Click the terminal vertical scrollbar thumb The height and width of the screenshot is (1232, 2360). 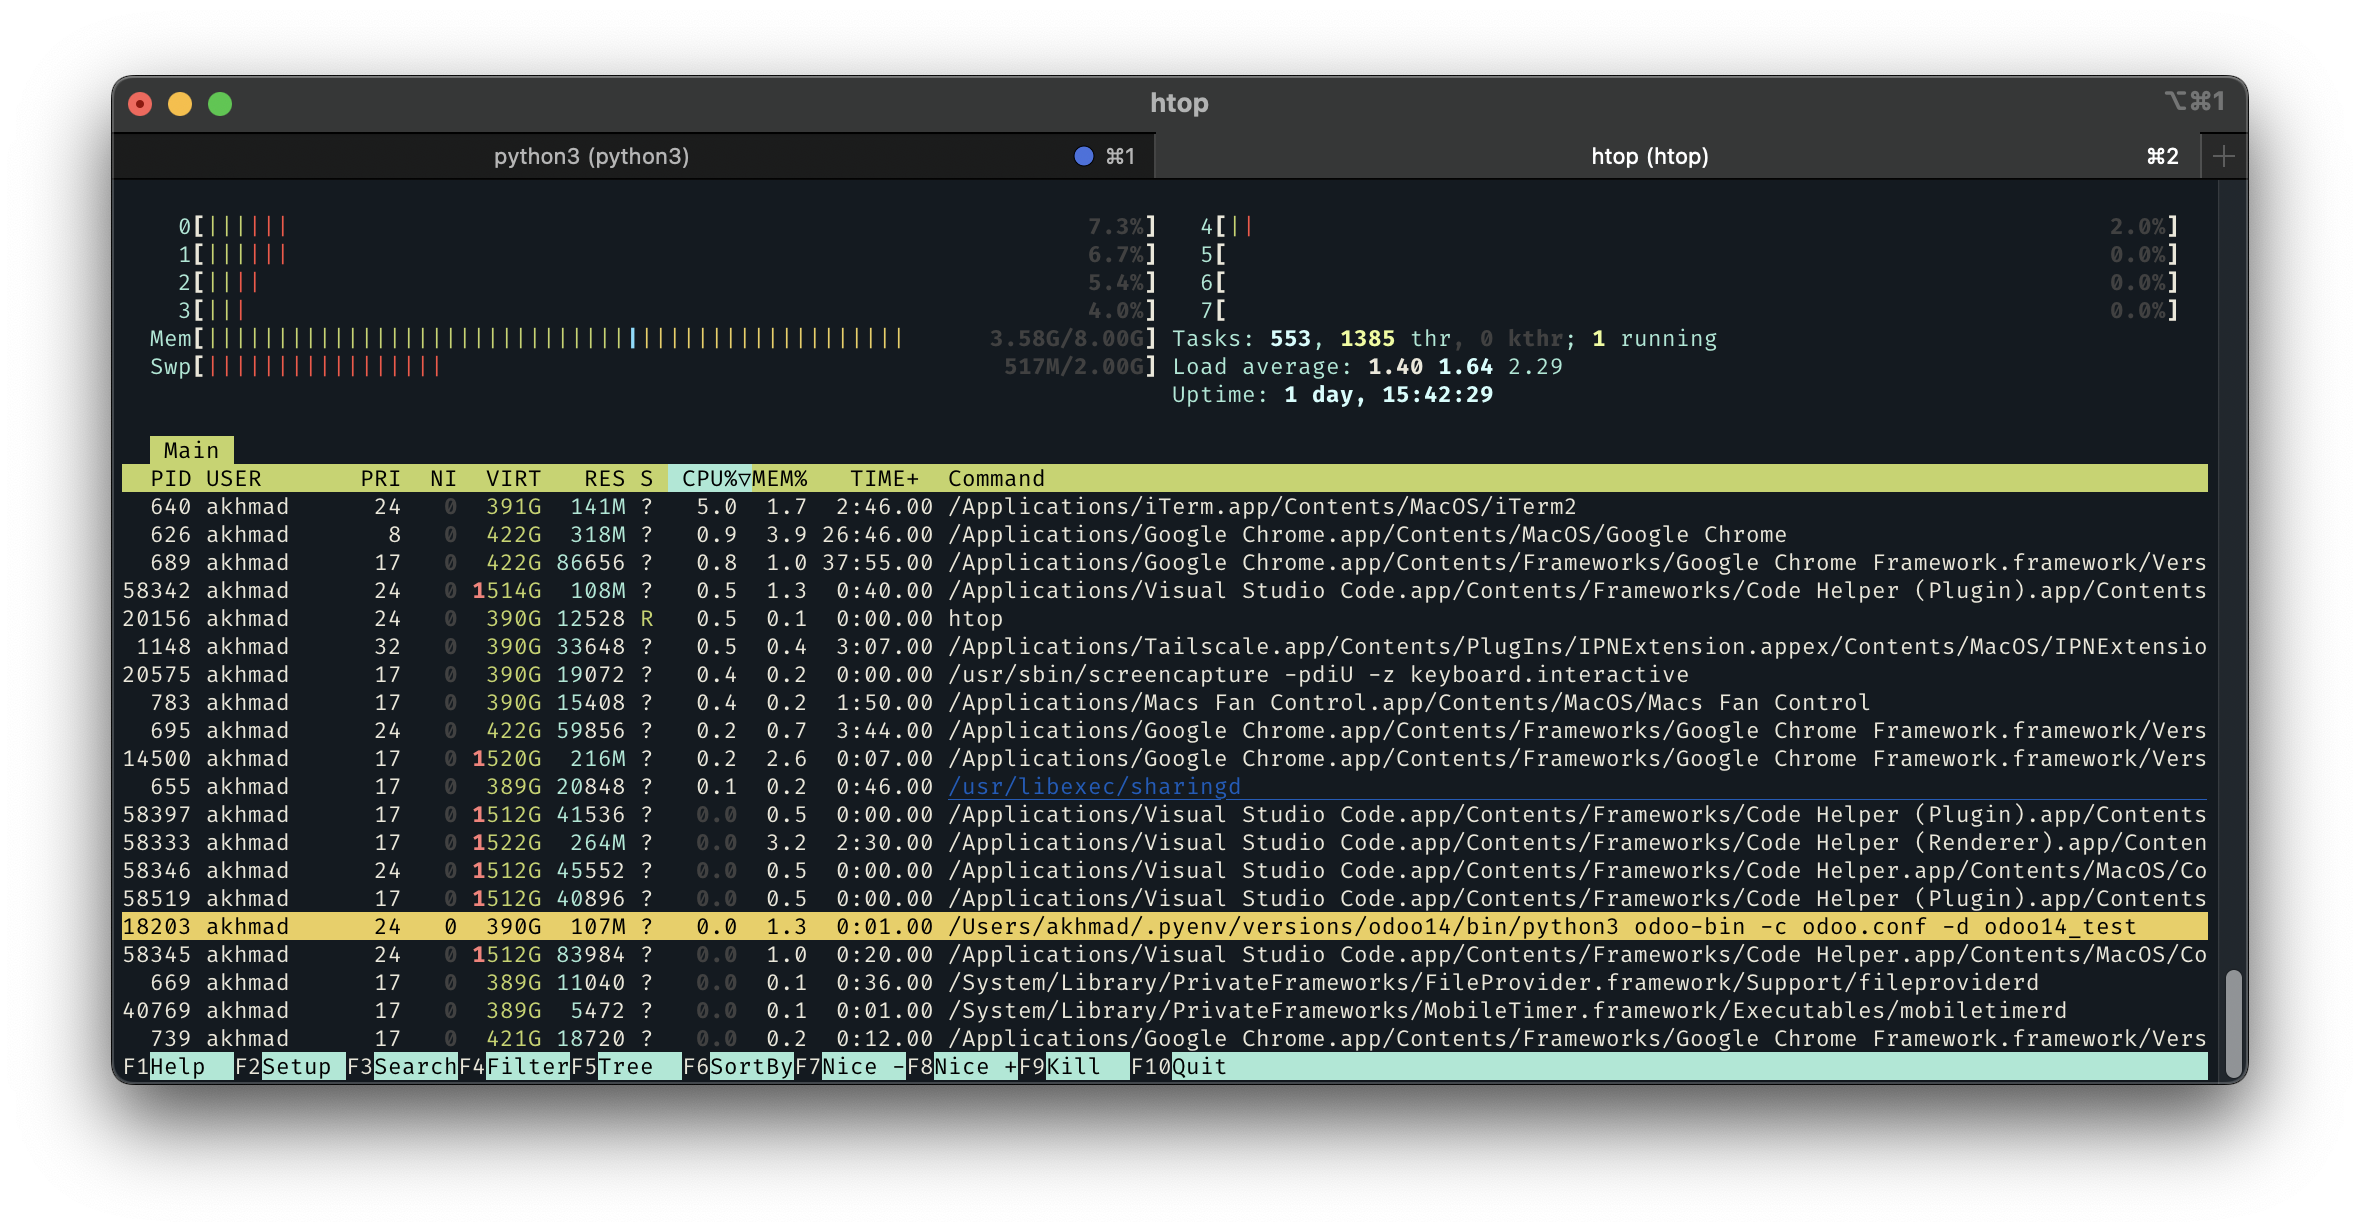(2233, 1021)
